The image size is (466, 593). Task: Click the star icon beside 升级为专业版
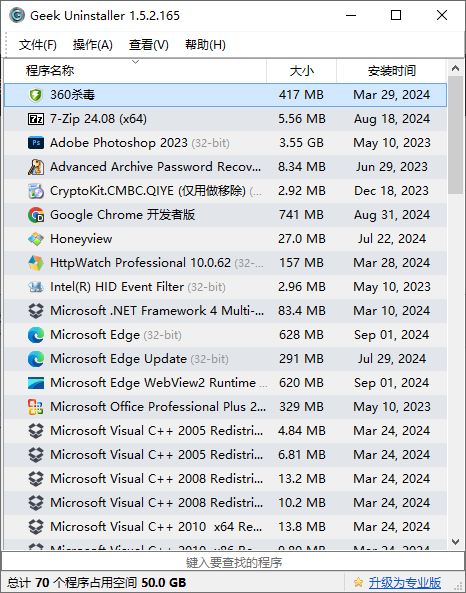coord(358,582)
